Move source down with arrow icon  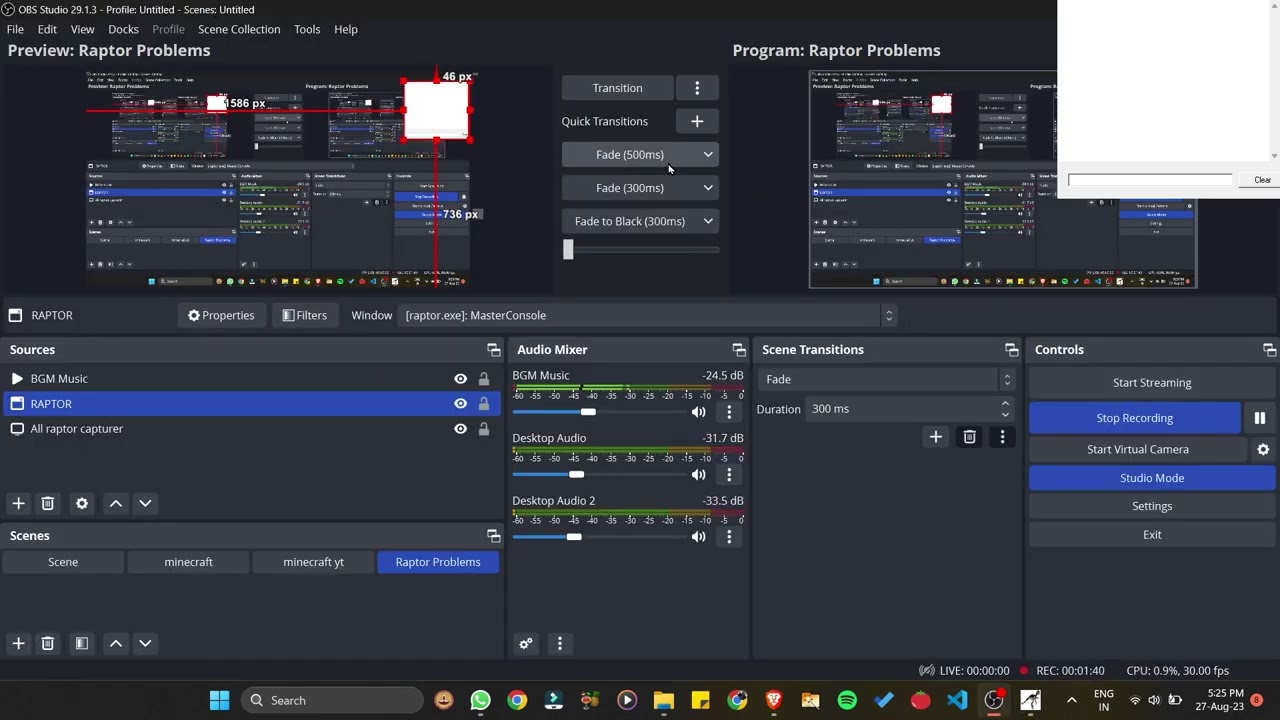[x=145, y=504]
